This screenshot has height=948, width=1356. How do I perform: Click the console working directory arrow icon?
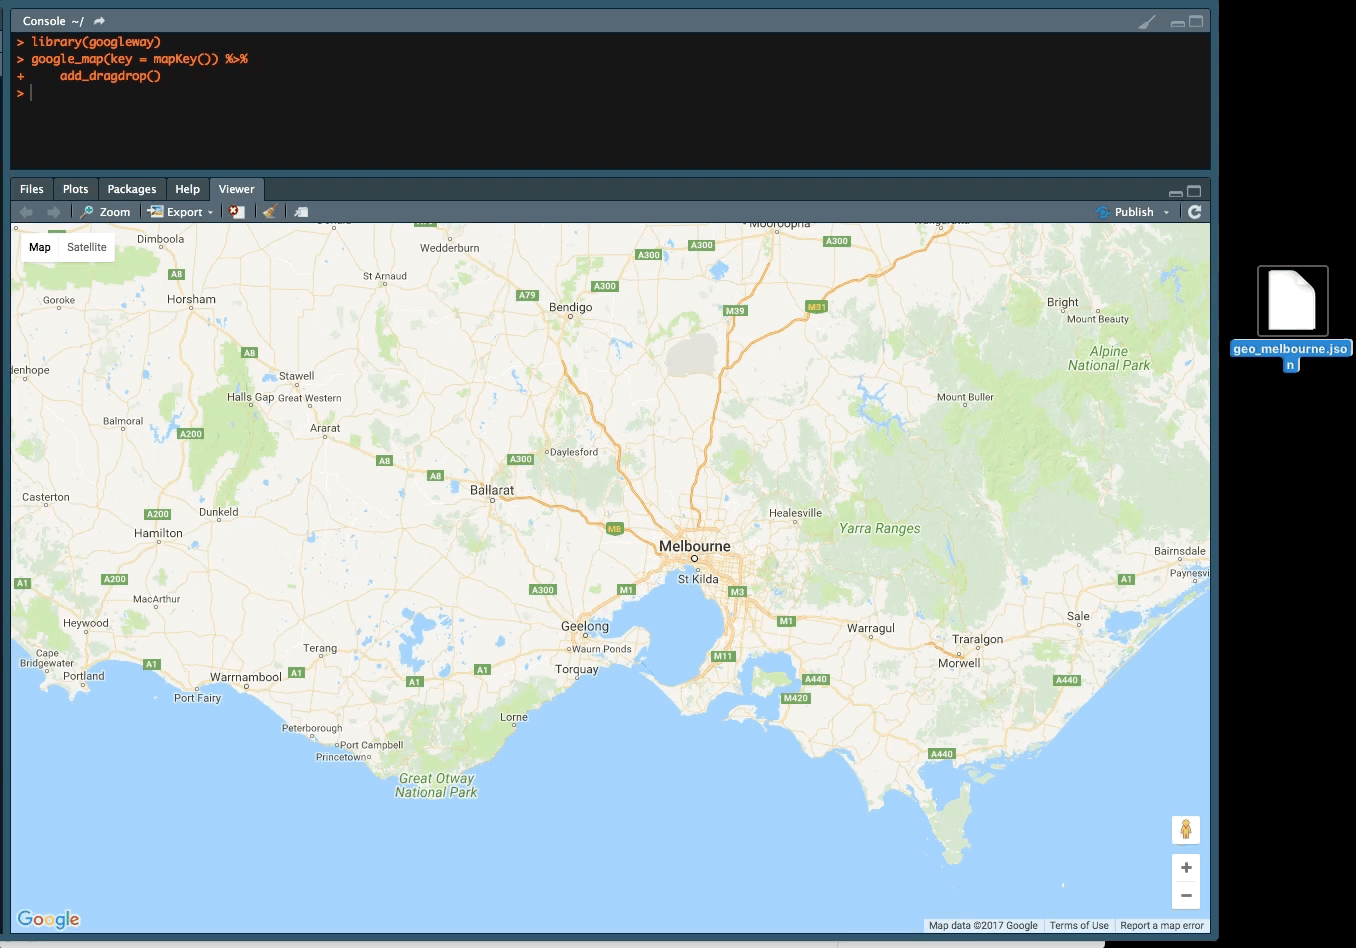point(99,21)
